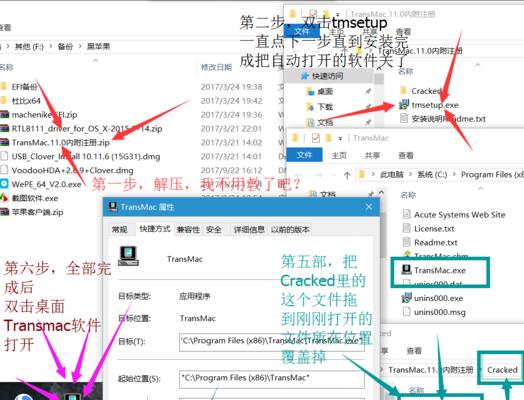Click the properties checkmark icon in TransMac title bar
The image size is (524, 400).
tap(315, 138)
